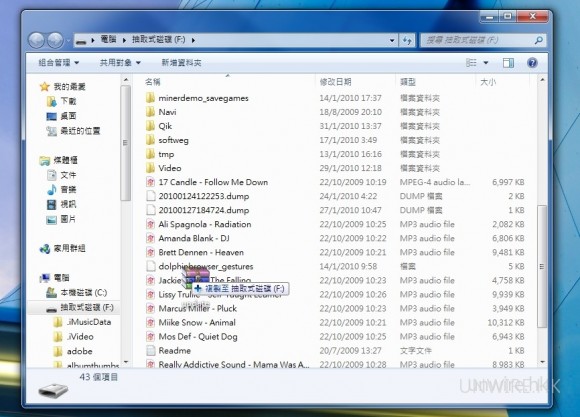Open the view options dropdown arrow
580x417 pixels.
(x=486, y=63)
